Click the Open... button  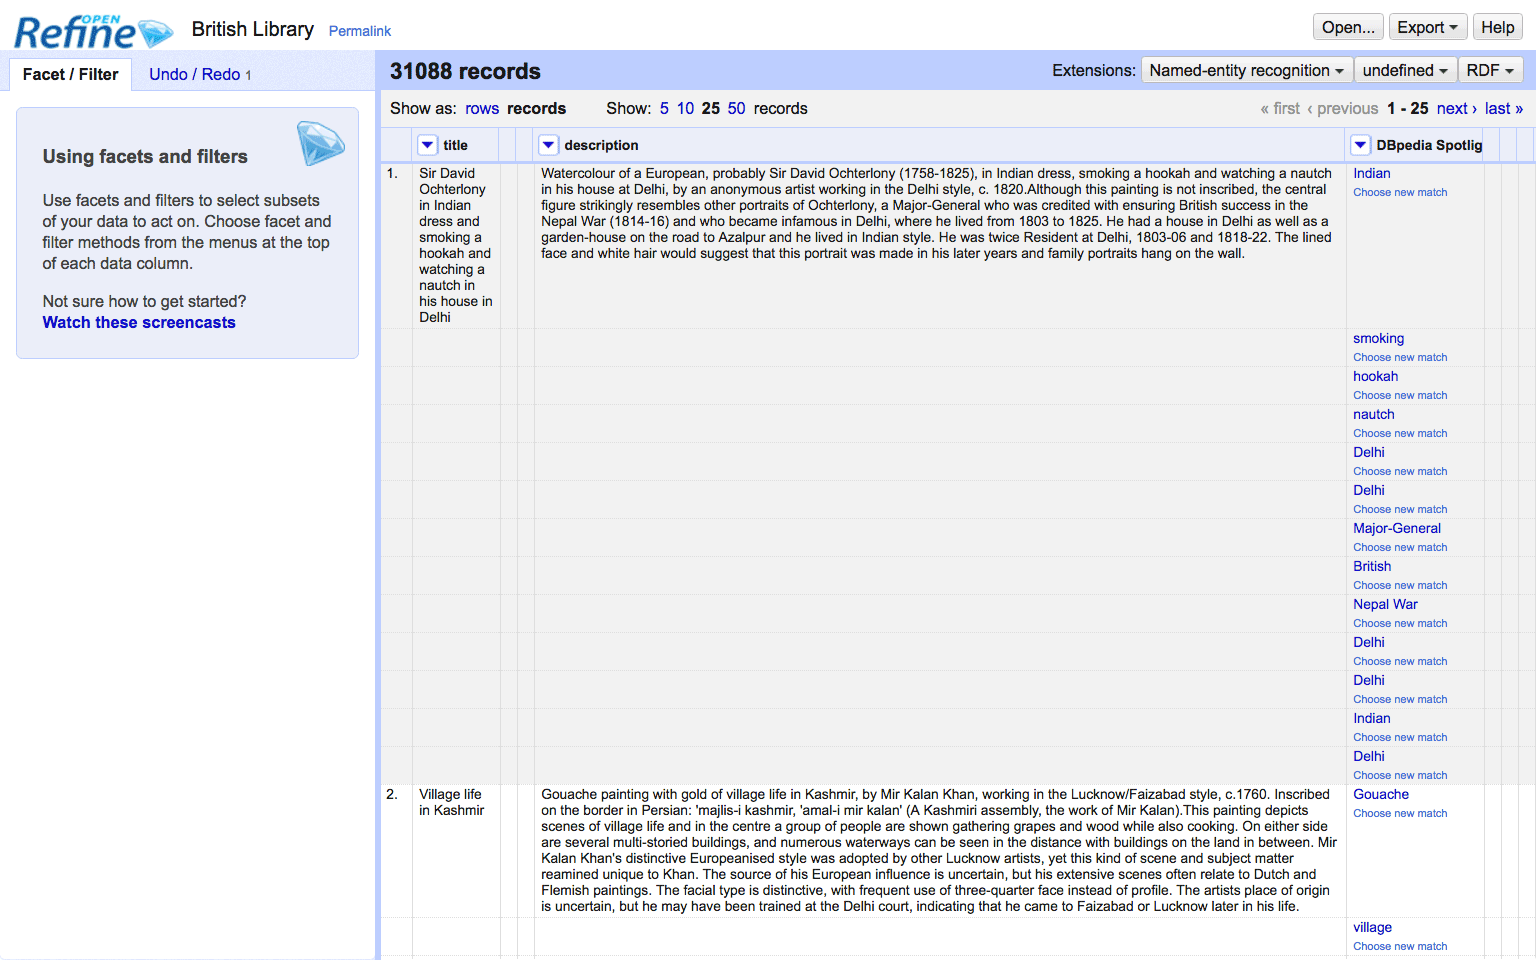[1347, 27]
